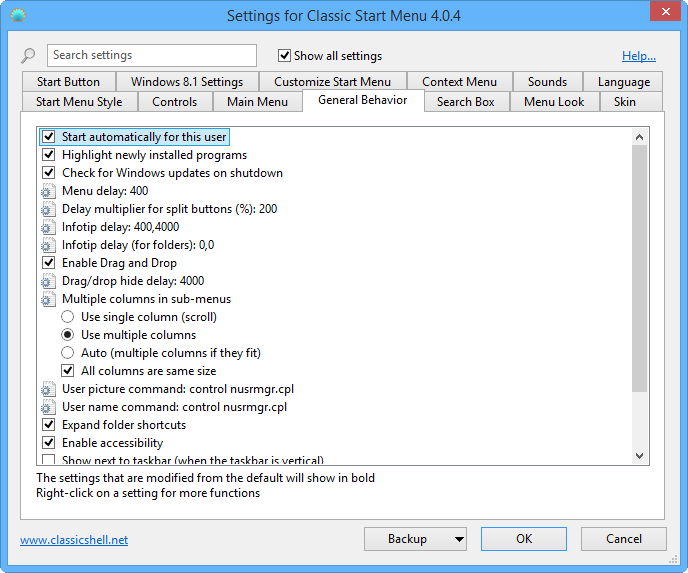Click the Classic Shell seashell title icon
The image size is (688, 573).
coord(18,16)
